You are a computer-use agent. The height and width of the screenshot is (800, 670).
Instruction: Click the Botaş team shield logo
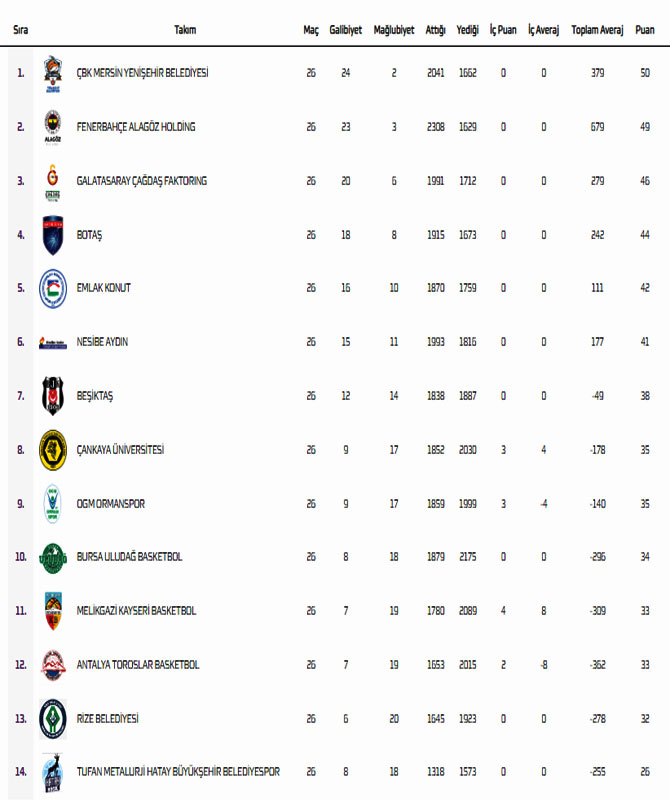tap(52, 235)
